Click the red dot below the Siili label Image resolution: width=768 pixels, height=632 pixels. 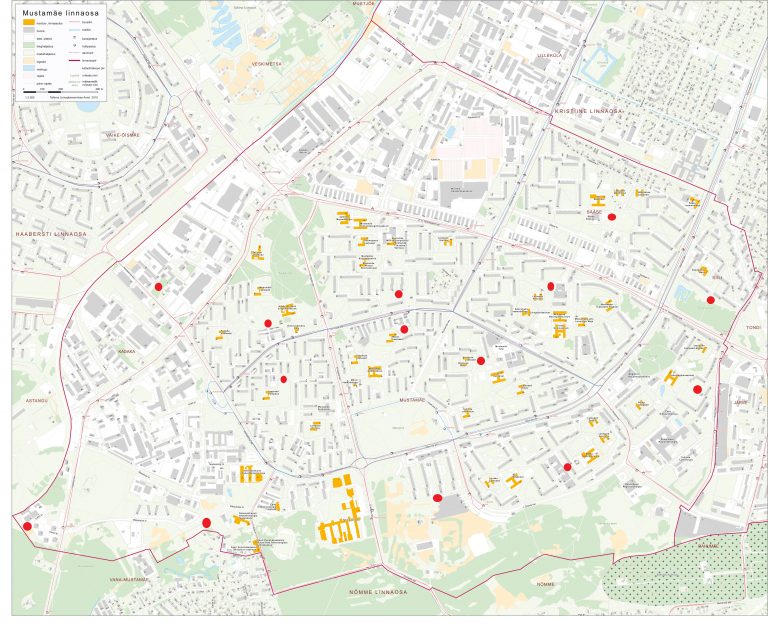pyautogui.click(x=711, y=300)
